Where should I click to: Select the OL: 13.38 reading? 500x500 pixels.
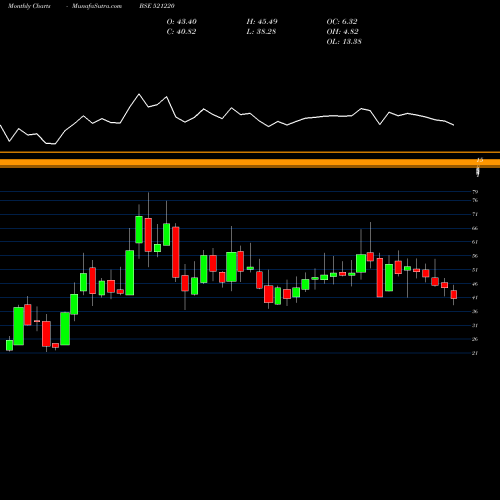(344, 42)
